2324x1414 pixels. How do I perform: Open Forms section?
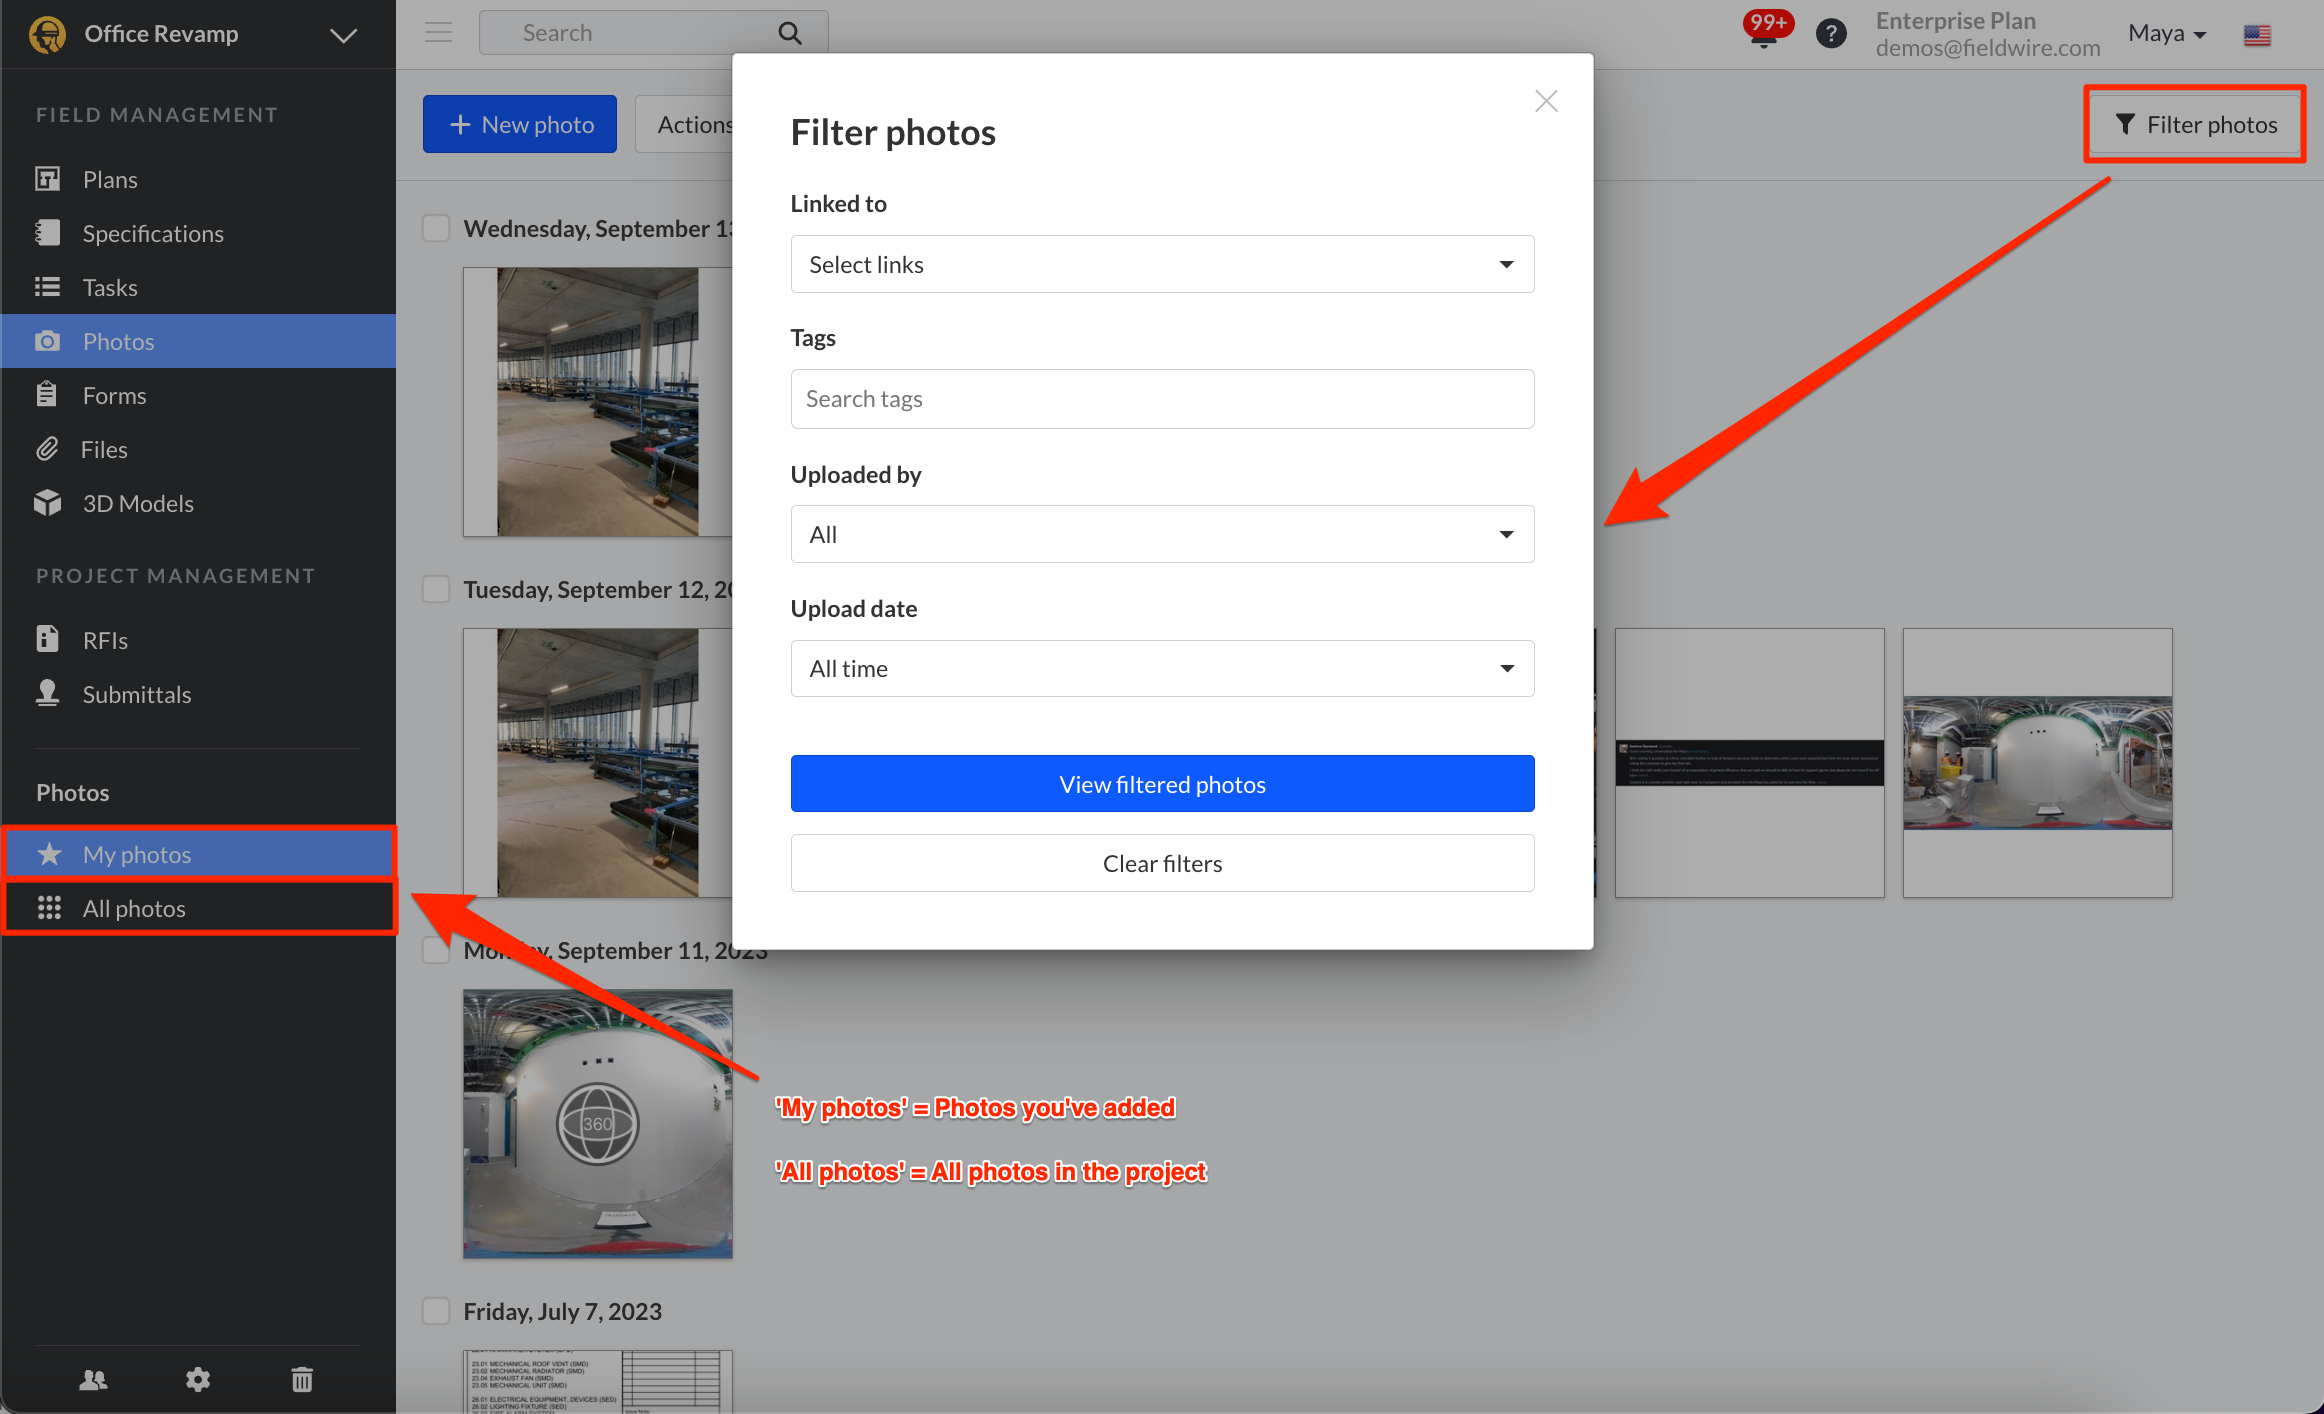(x=198, y=395)
